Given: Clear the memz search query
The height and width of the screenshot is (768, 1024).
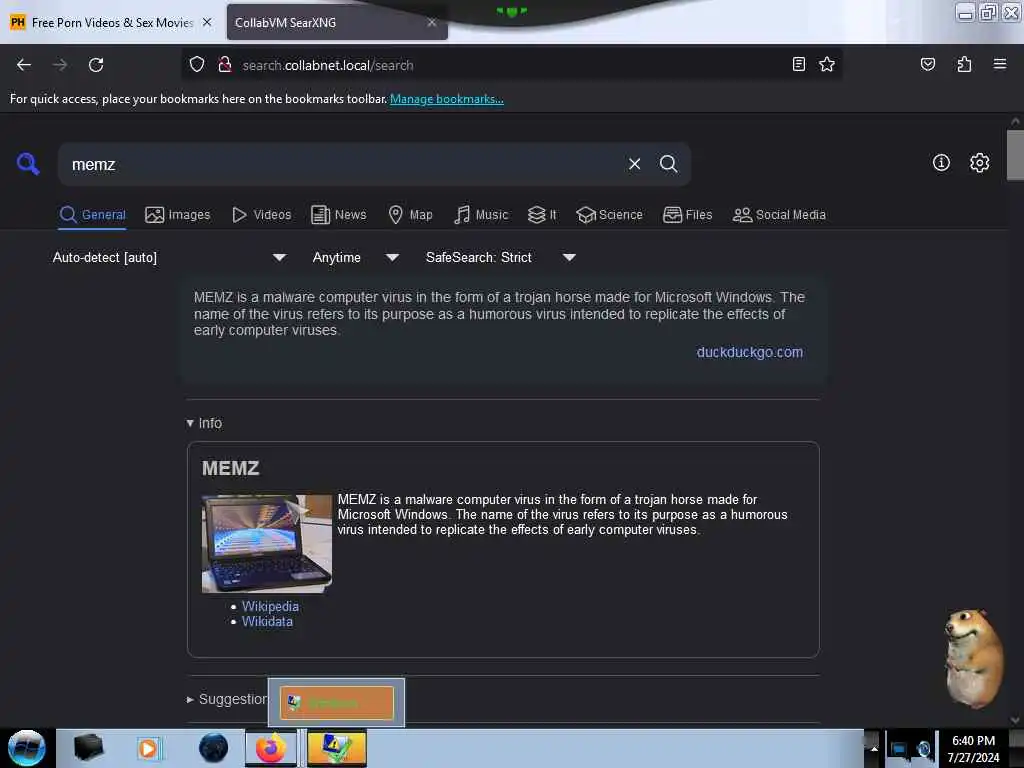Looking at the screenshot, I should click(x=634, y=164).
